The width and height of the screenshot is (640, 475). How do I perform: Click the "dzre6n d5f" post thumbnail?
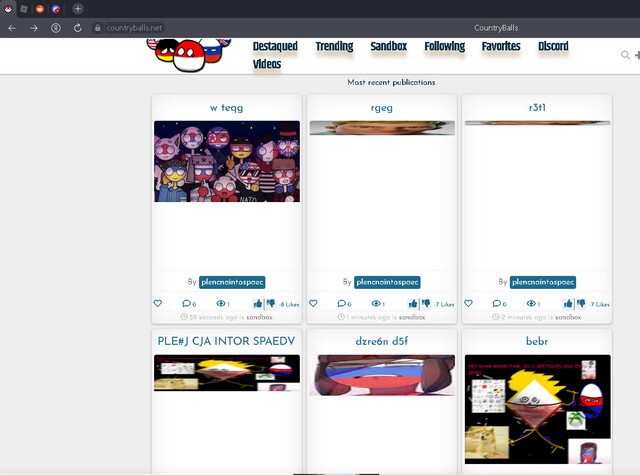(x=382, y=375)
